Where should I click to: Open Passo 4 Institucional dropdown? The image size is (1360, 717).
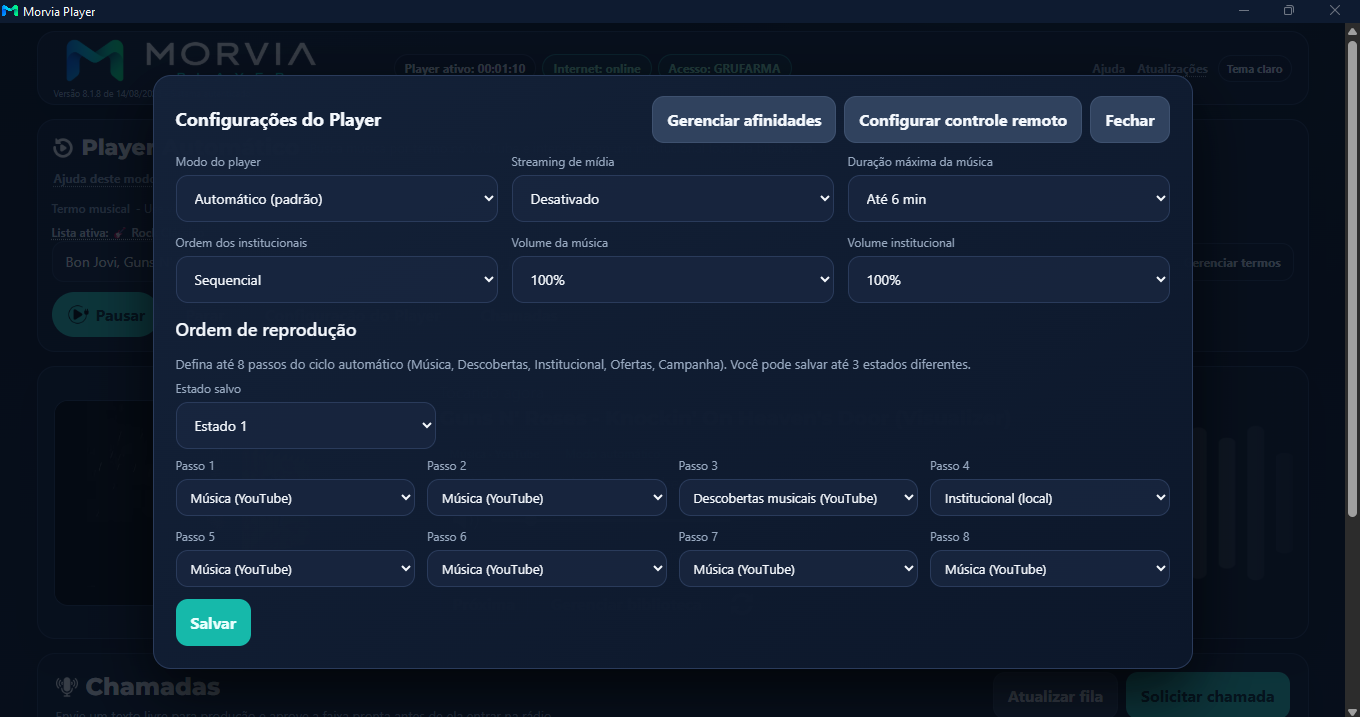pyautogui.click(x=1049, y=498)
